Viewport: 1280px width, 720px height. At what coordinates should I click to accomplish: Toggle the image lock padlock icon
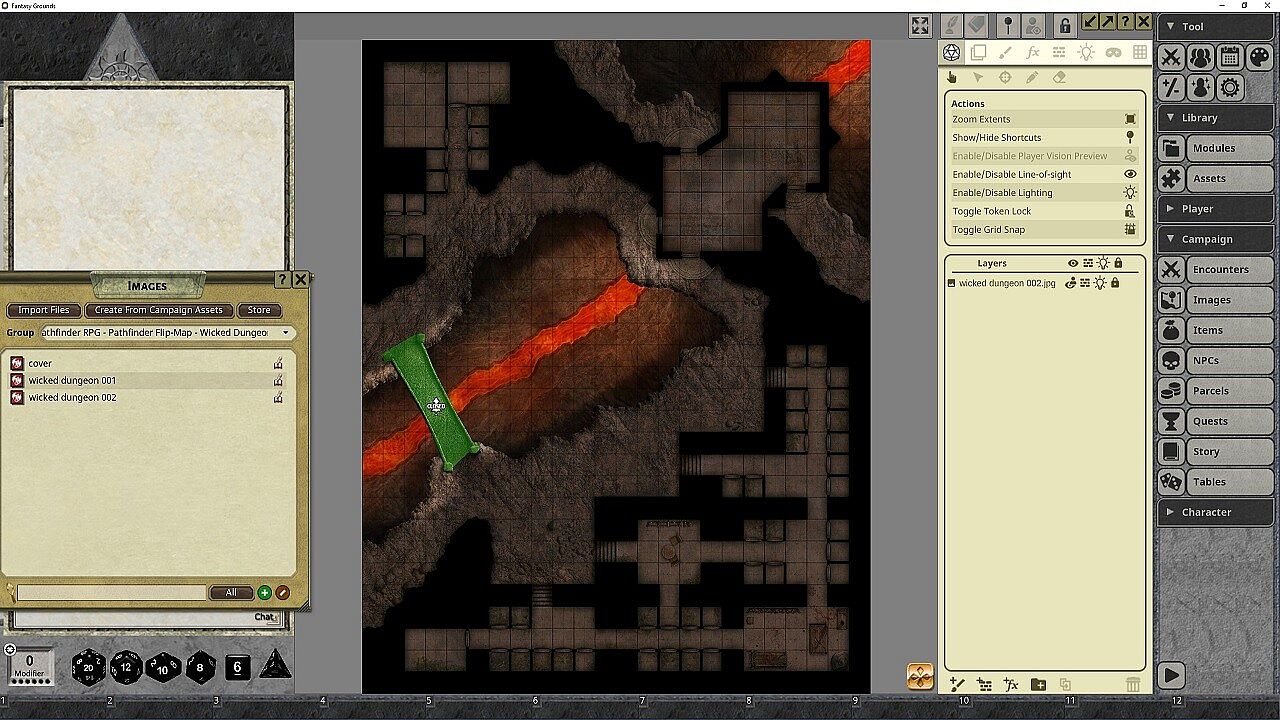tap(1065, 25)
